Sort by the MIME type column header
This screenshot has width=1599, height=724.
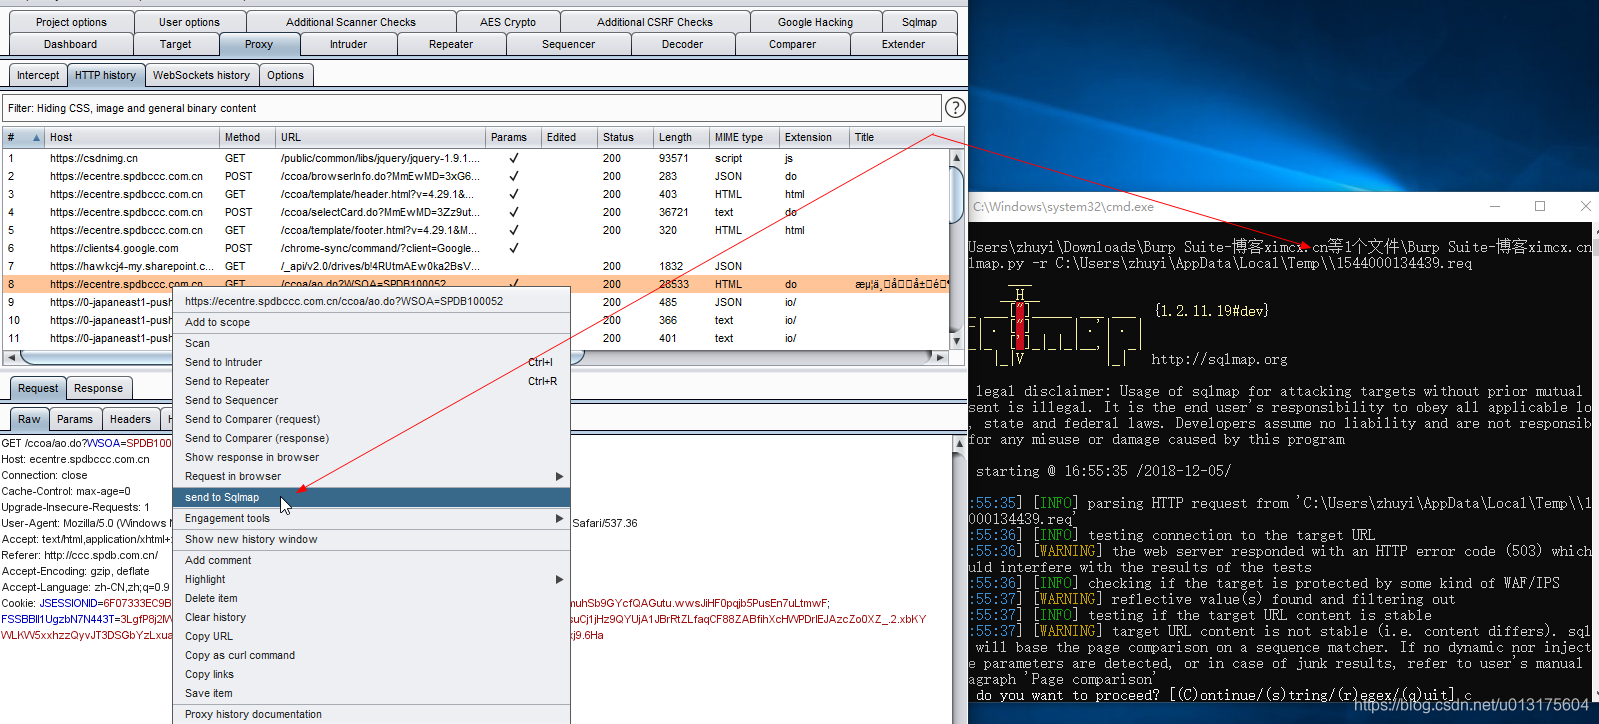click(x=745, y=138)
